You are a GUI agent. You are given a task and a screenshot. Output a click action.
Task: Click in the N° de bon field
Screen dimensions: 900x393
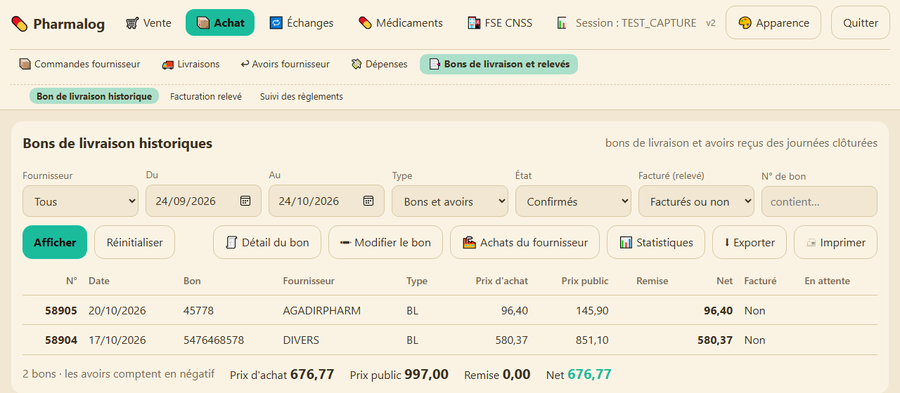pyautogui.click(x=819, y=201)
